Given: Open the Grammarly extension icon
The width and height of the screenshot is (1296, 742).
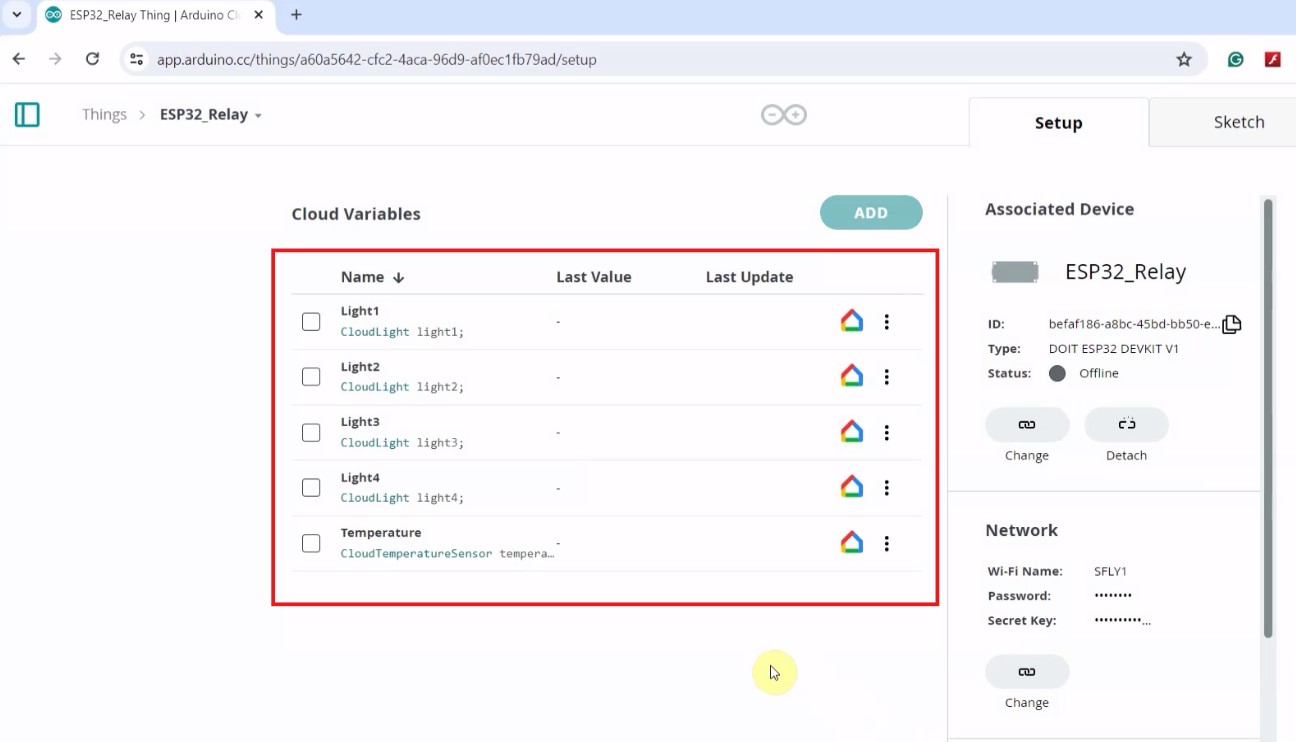Looking at the screenshot, I should 1236,59.
